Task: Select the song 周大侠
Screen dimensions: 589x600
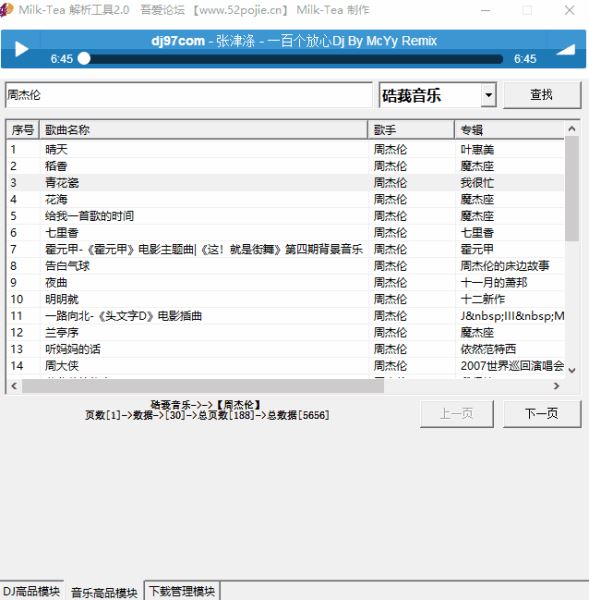Action: [62, 366]
